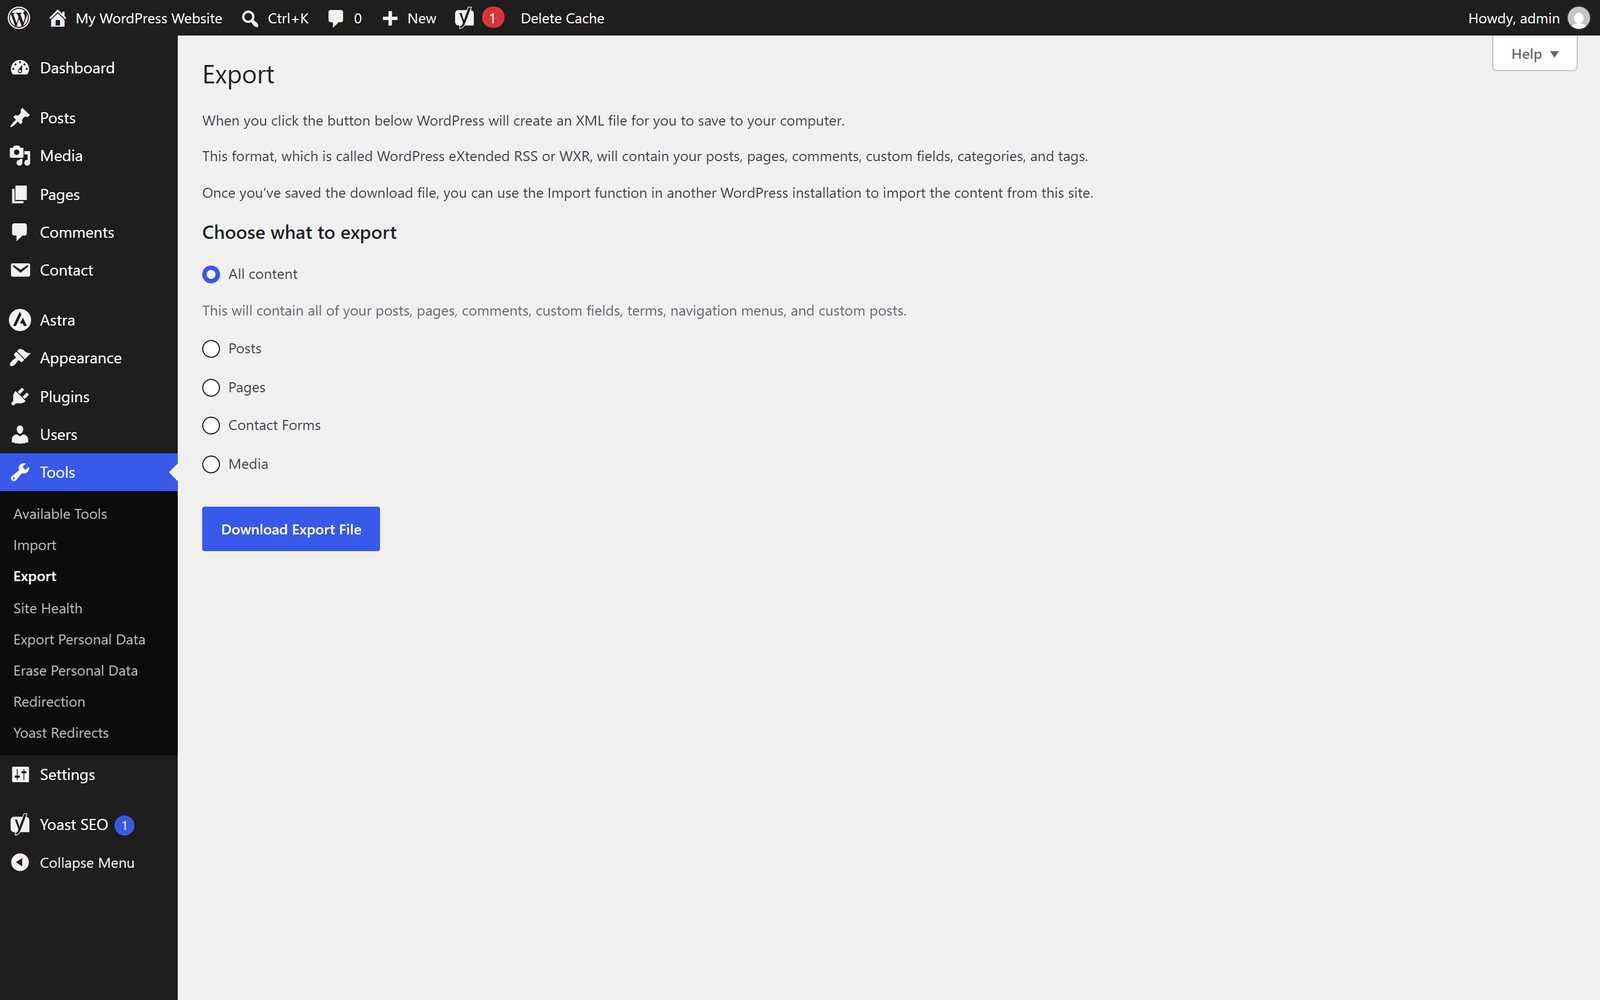1600x1000 pixels.
Task: Click the Download Export File button
Action: [x=291, y=529]
